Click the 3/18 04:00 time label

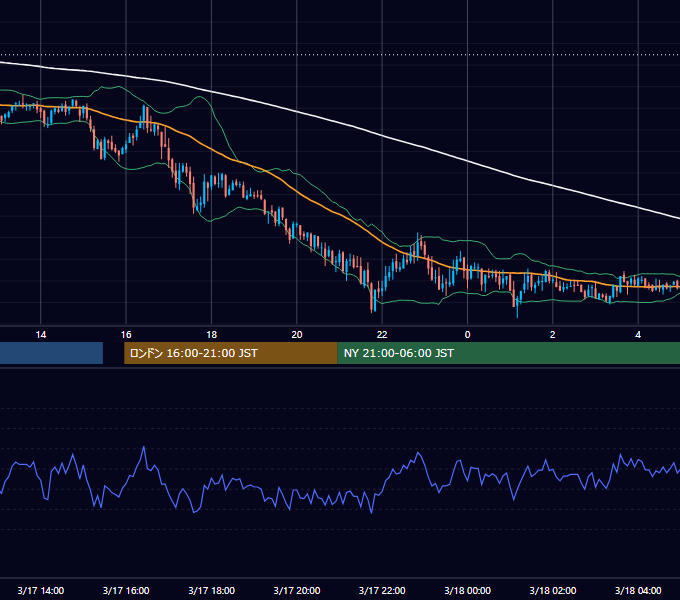[638, 590]
